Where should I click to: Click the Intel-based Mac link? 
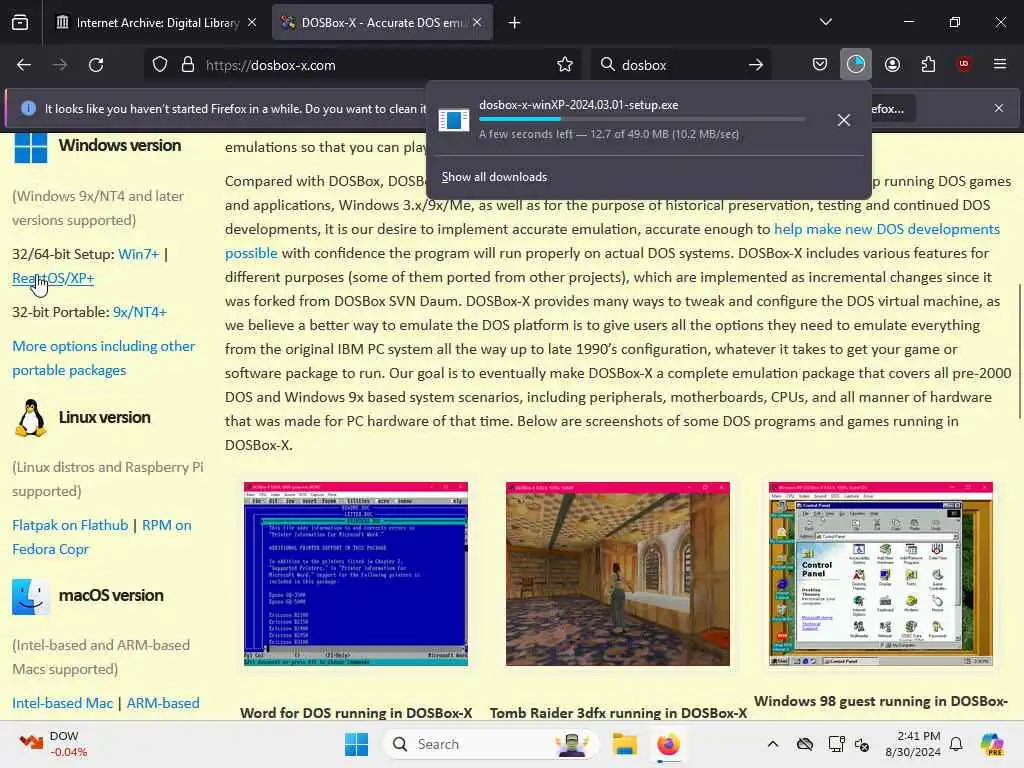[x=62, y=703]
